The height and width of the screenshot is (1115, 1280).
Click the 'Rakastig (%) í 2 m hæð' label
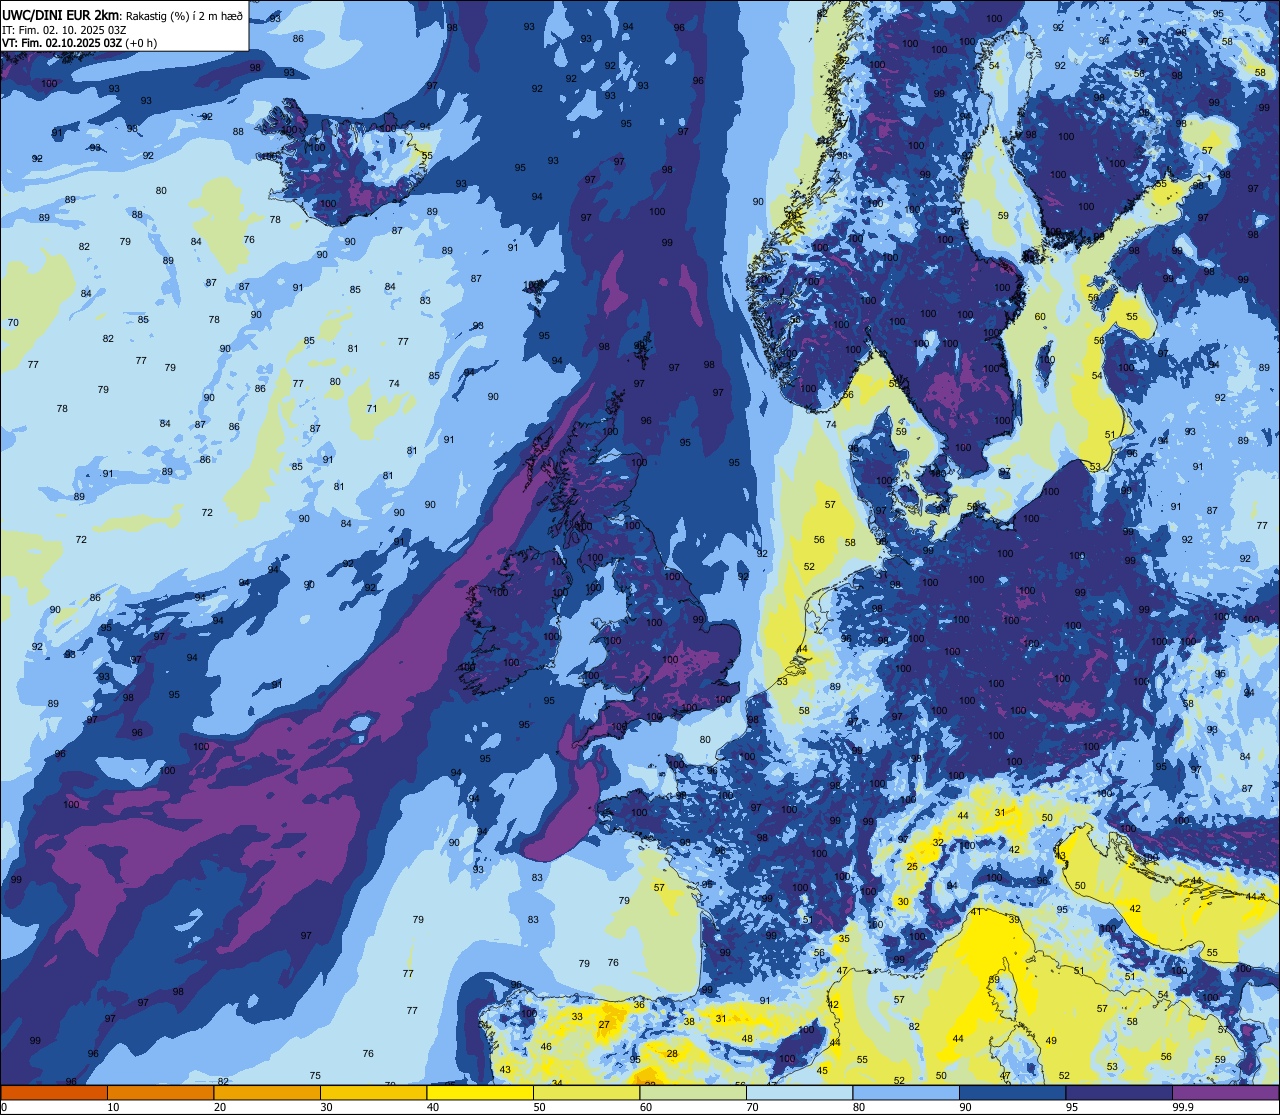click(185, 15)
